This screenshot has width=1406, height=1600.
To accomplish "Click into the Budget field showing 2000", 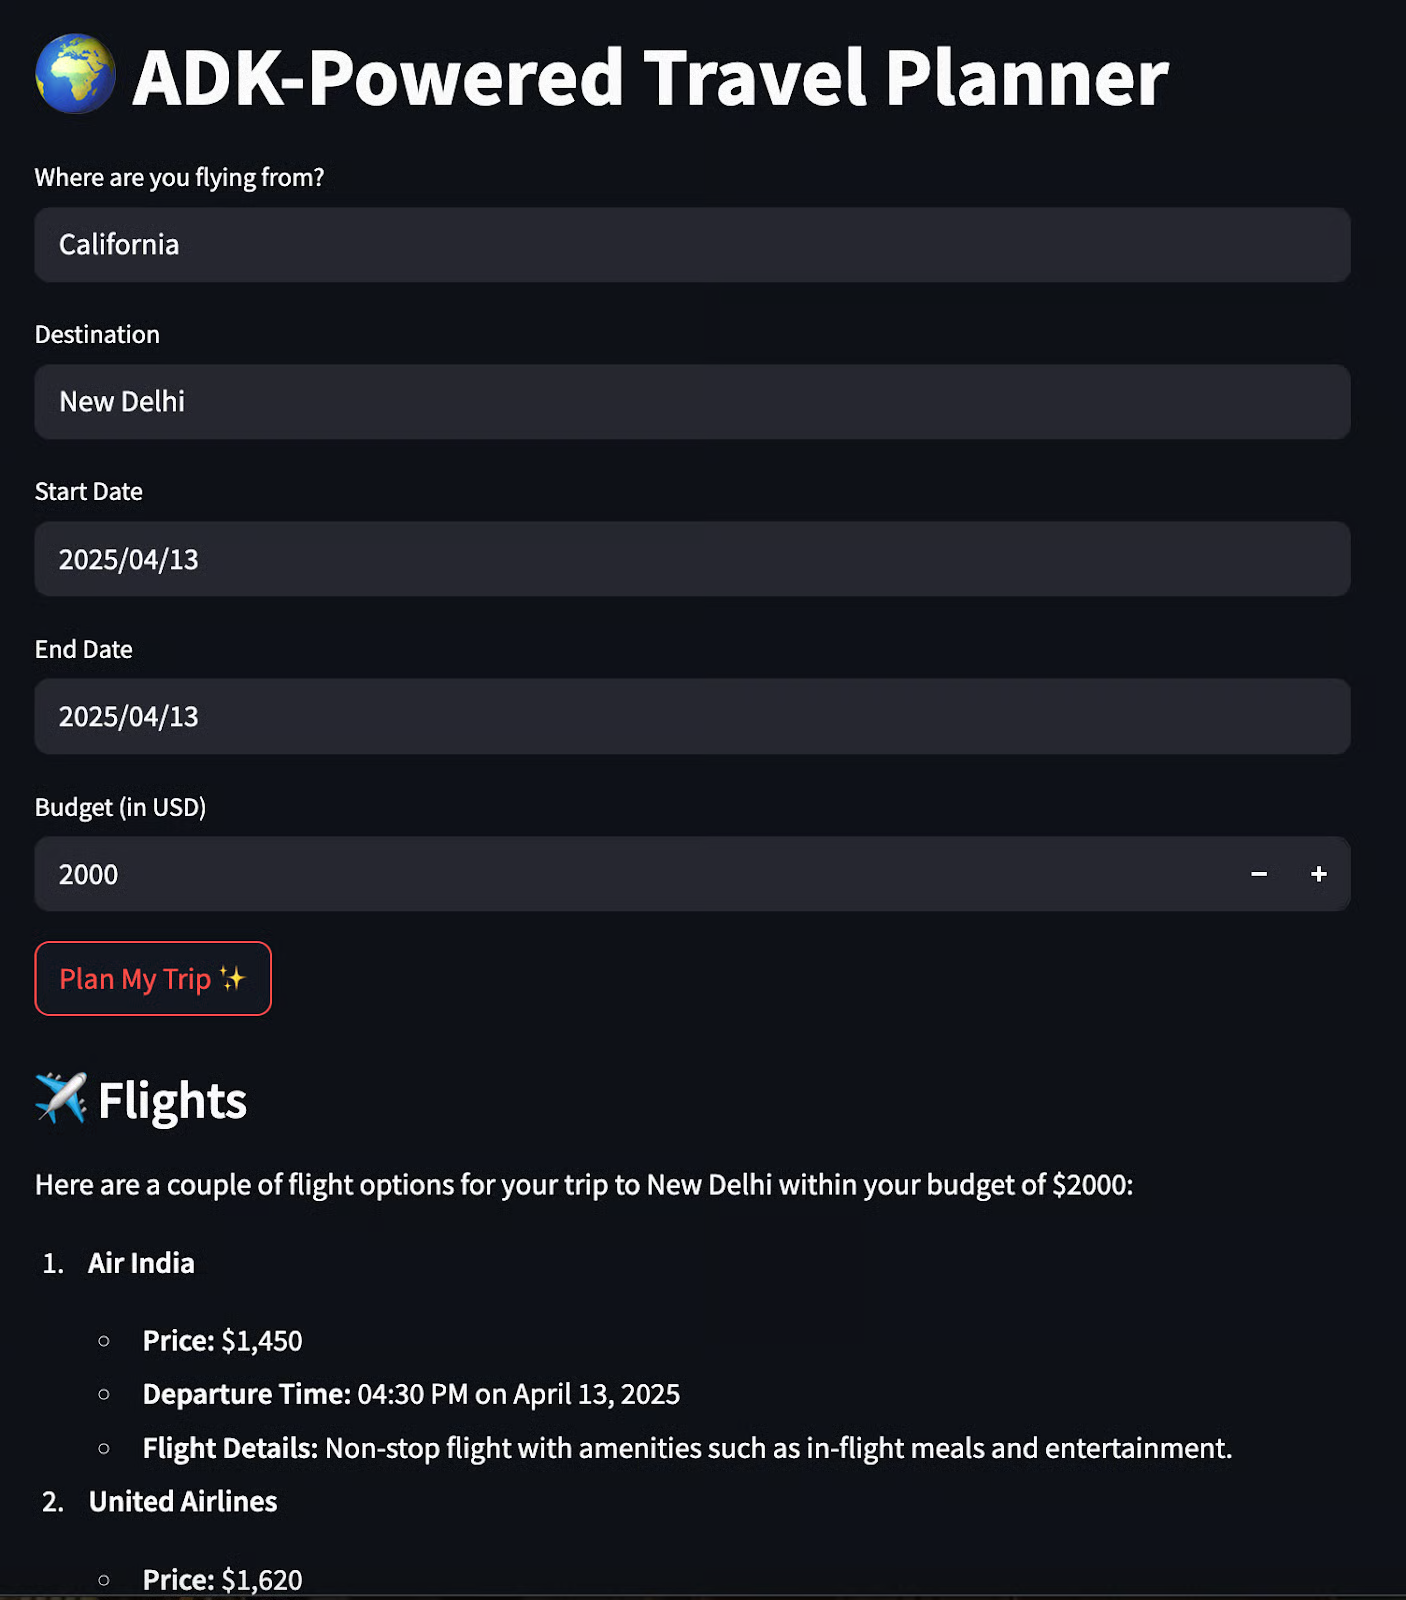I will (x=630, y=874).
